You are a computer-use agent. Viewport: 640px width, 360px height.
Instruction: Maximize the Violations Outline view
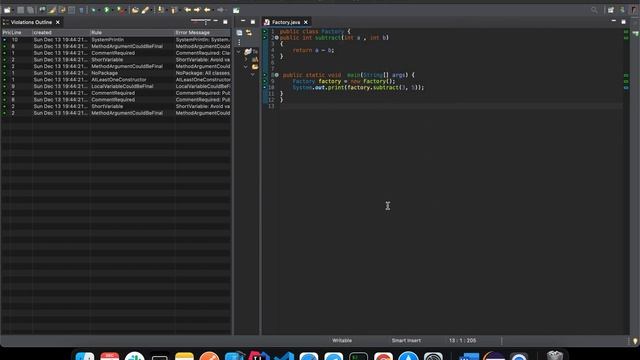click(225, 22)
